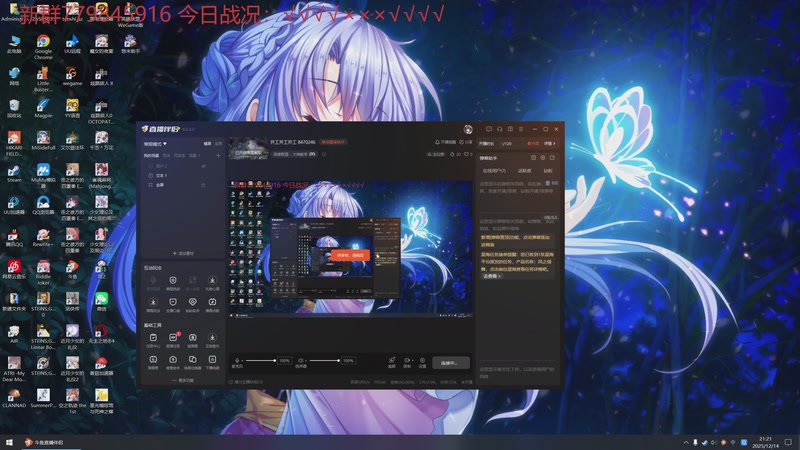Open the 下播提醒 tool icon

212,362
